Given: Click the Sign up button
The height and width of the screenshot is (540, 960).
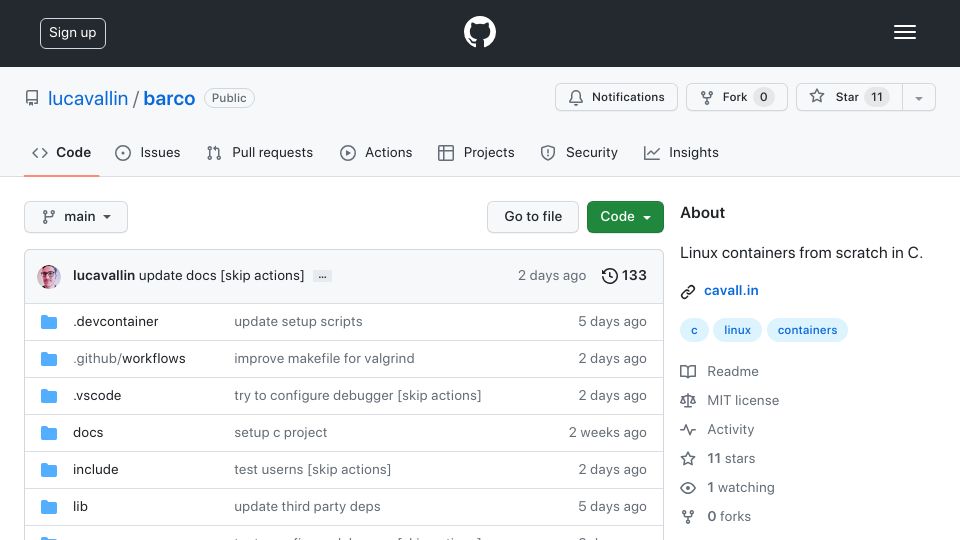Looking at the screenshot, I should 73,33.
